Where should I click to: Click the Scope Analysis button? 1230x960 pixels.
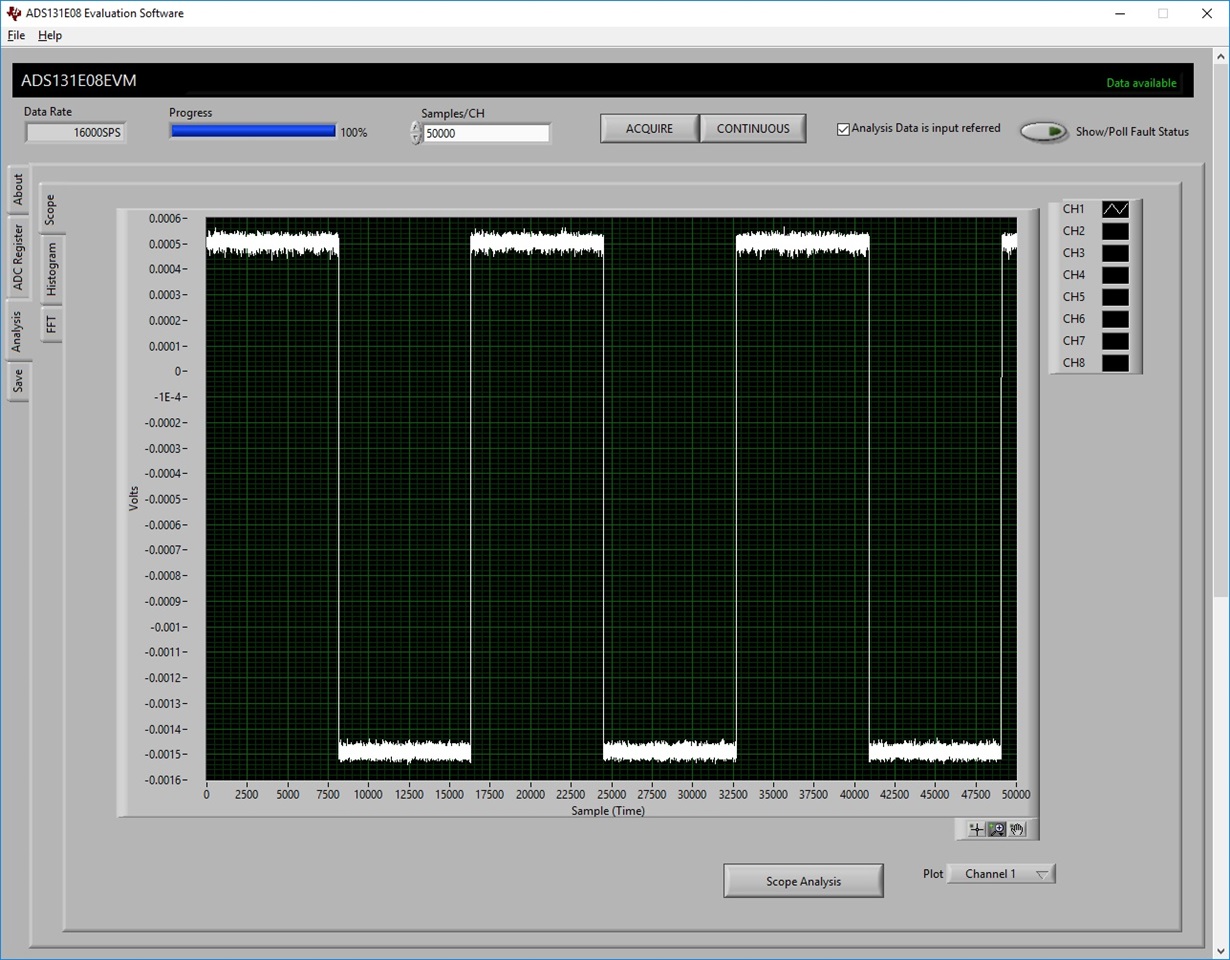(x=803, y=881)
